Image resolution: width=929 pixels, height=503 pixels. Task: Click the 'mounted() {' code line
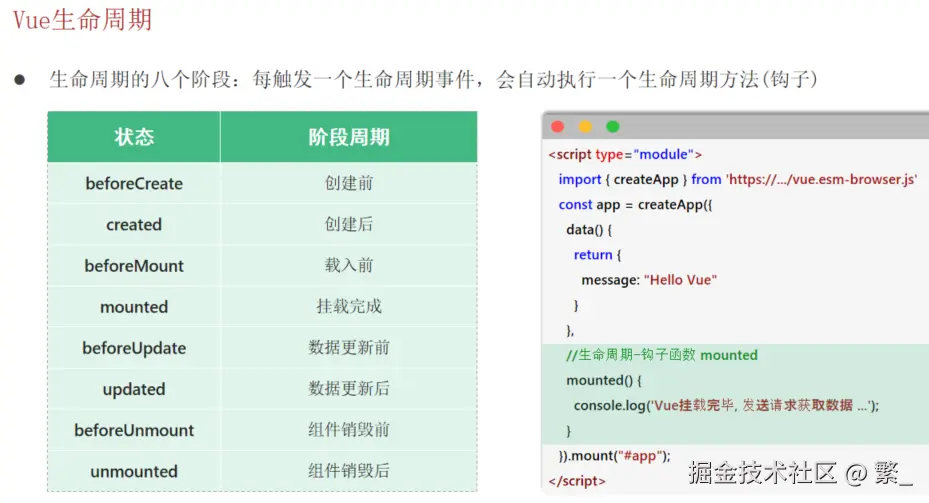click(x=604, y=380)
